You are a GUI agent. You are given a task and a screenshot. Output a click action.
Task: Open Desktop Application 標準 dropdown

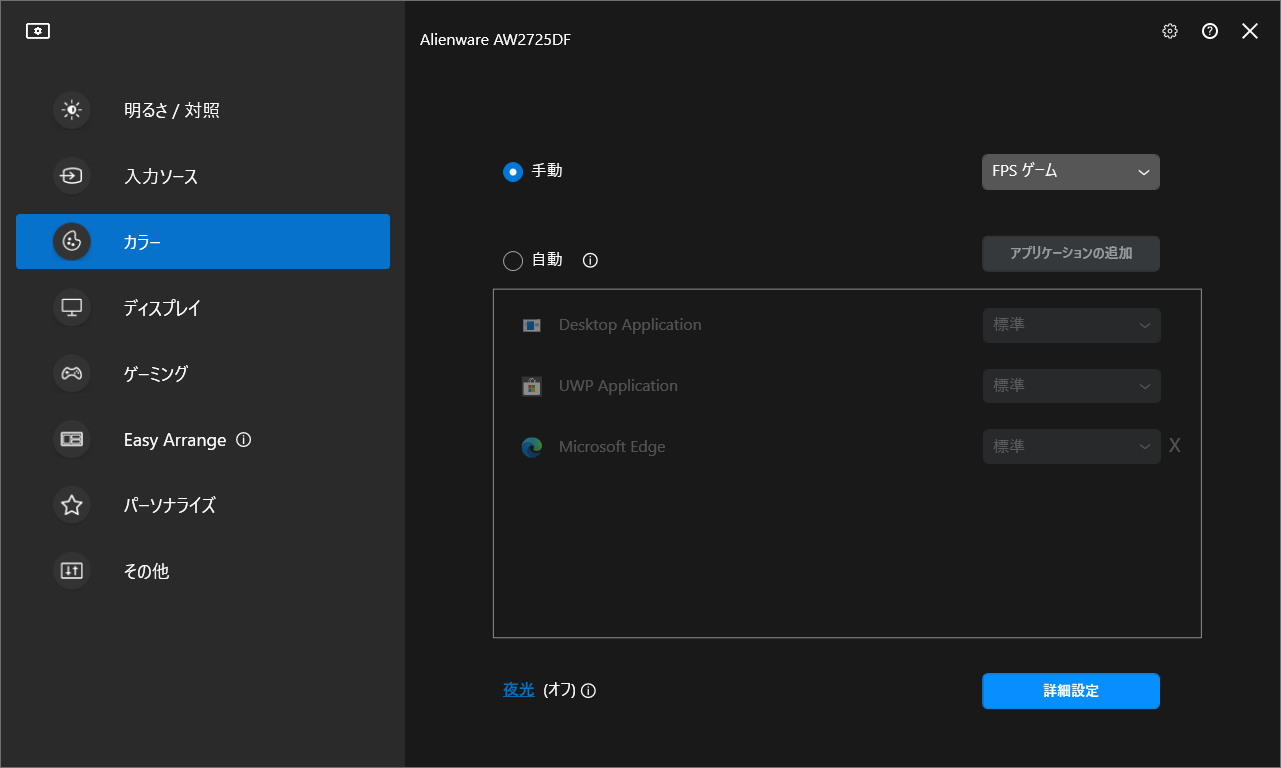(1072, 325)
